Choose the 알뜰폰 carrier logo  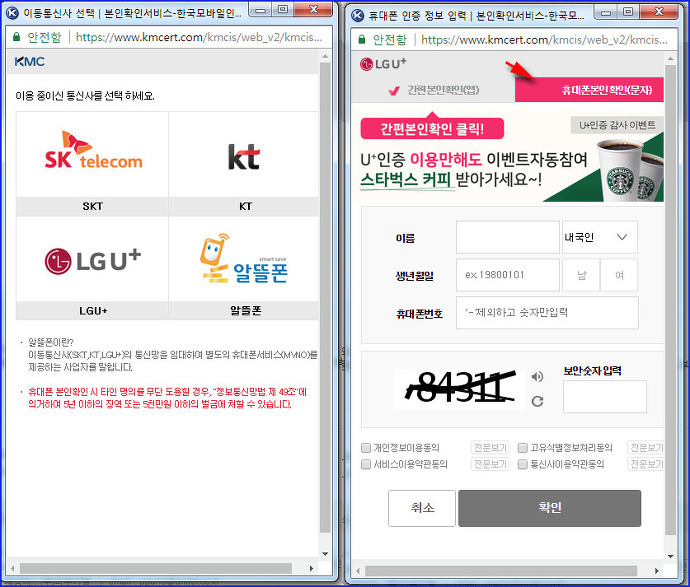[x=243, y=258]
